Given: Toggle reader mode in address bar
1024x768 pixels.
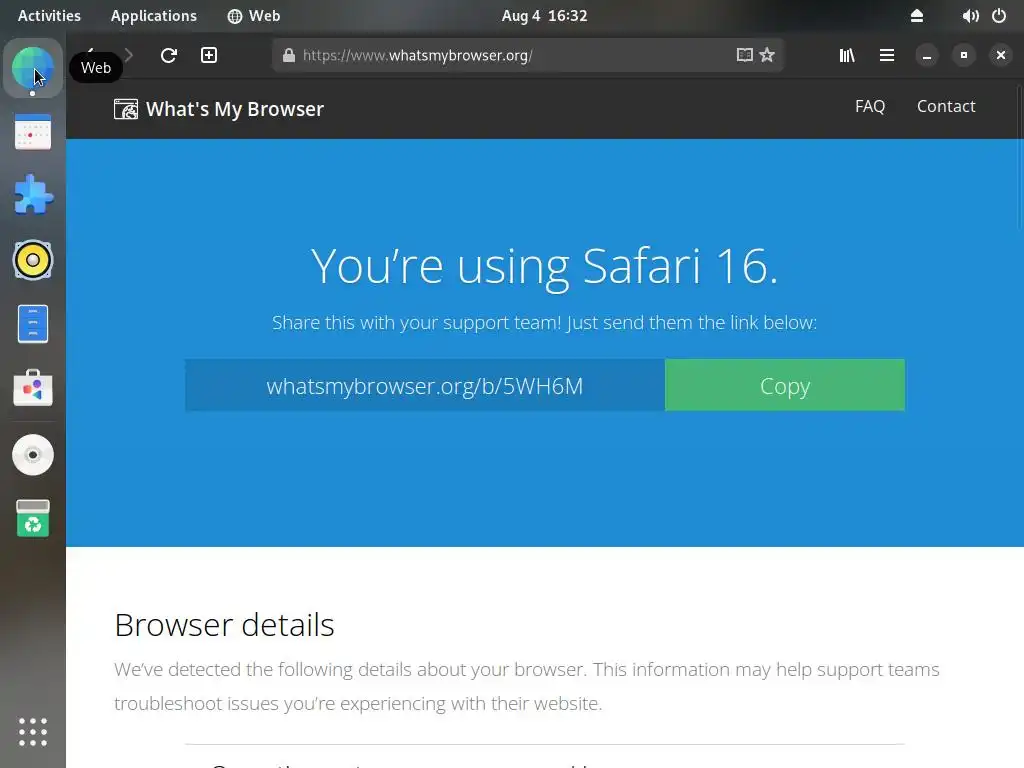Looking at the screenshot, I should (x=744, y=56).
